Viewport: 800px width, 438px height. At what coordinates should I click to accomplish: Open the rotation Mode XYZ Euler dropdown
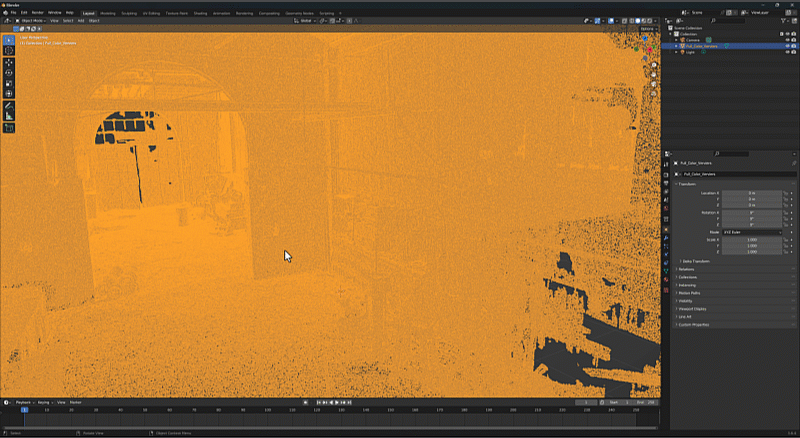pos(752,232)
